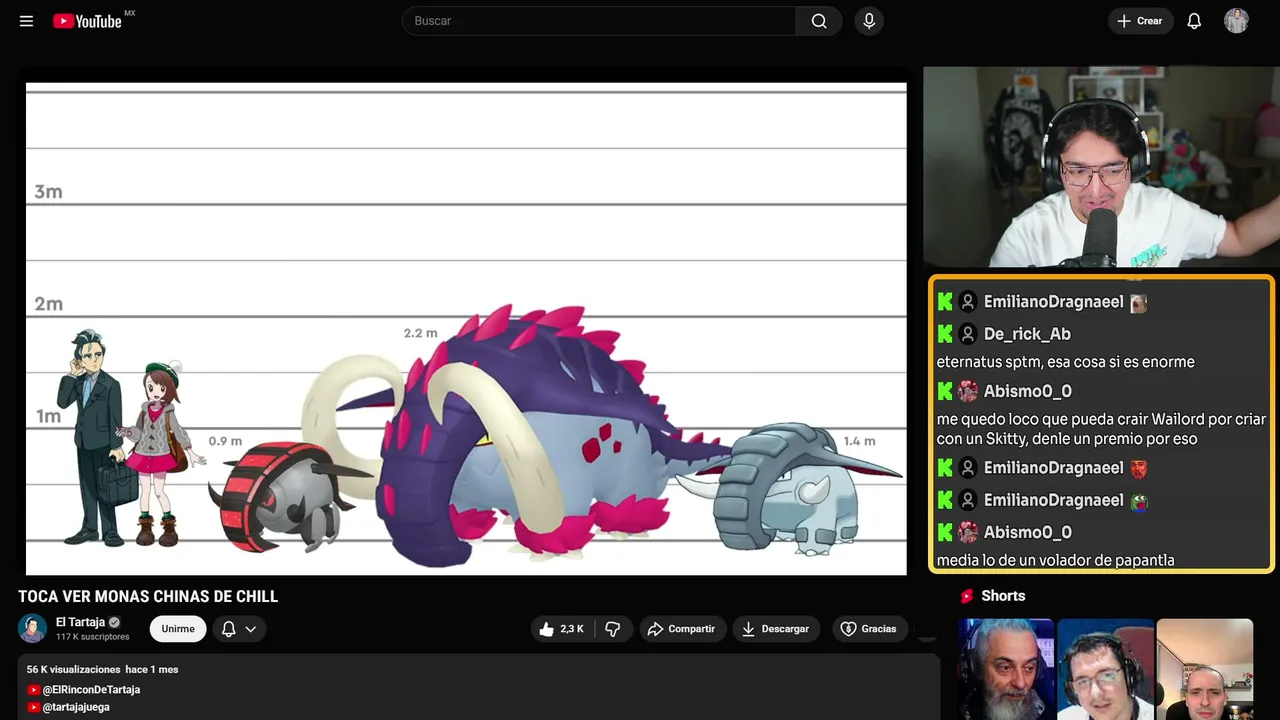Viewport: 1280px width, 720px height.
Task: Click the title "TOCA VER MONAS CHINAS DE CHILL"
Action: click(x=148, y=597)
